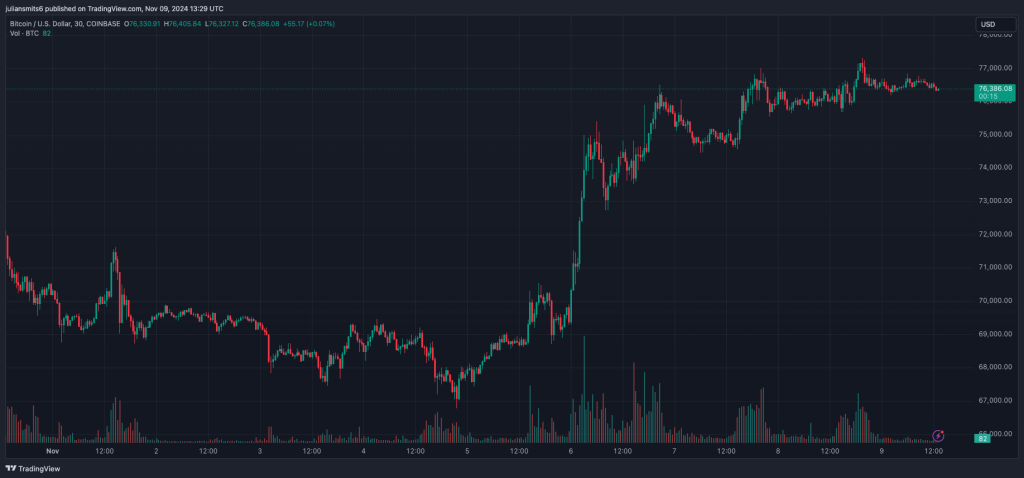Click the 82 value next to Vol · BTC

(x=46, y=33)
